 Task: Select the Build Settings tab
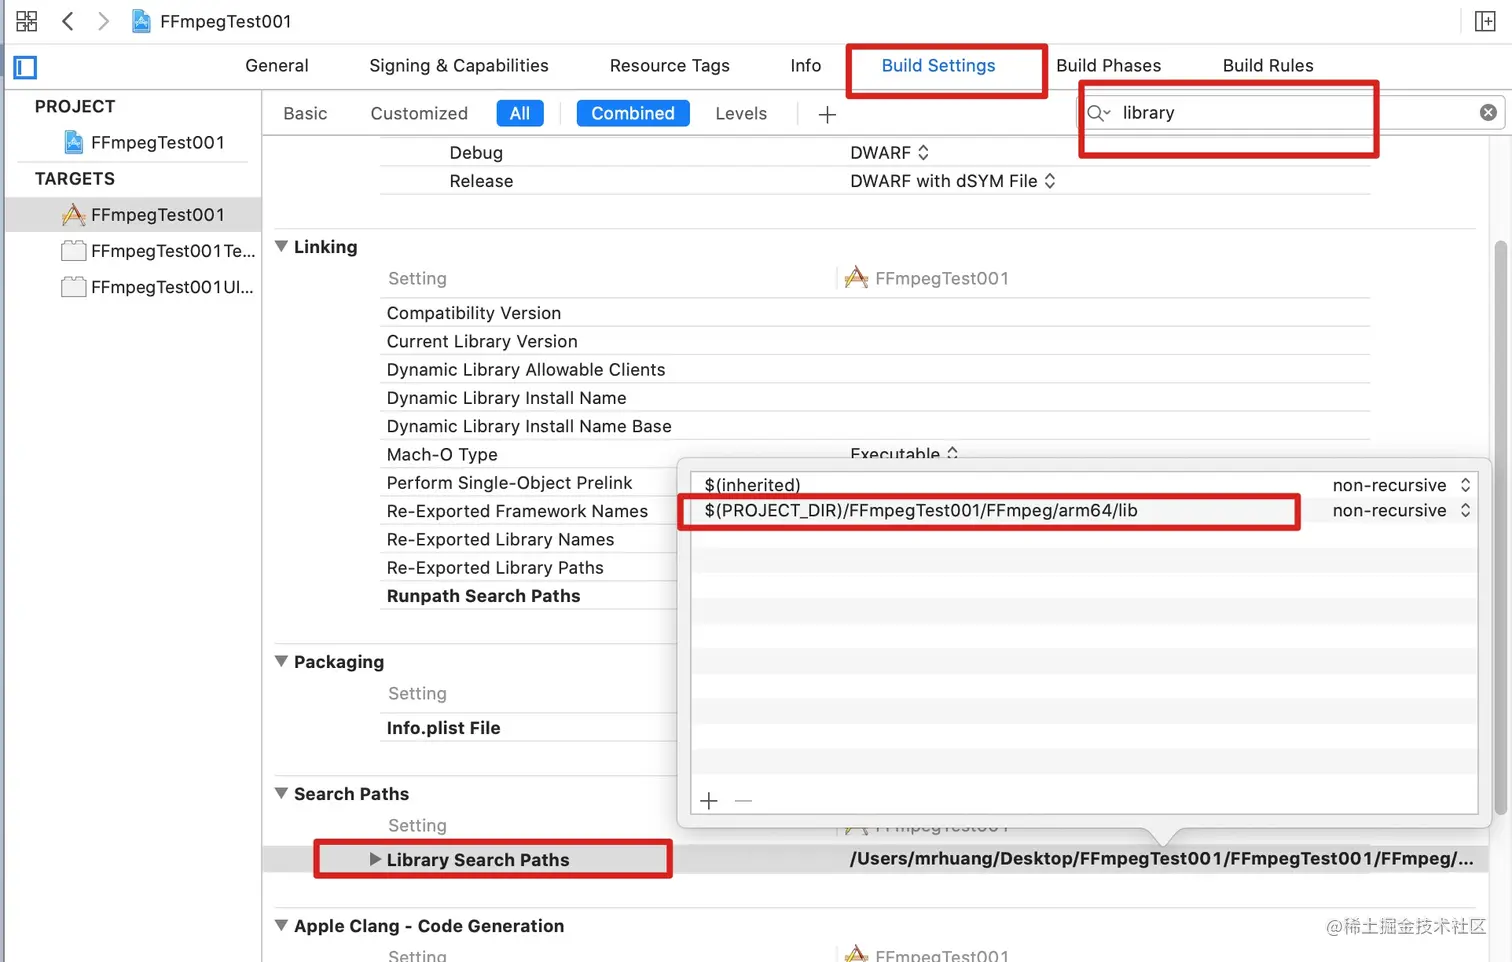(x=939, y=65)
